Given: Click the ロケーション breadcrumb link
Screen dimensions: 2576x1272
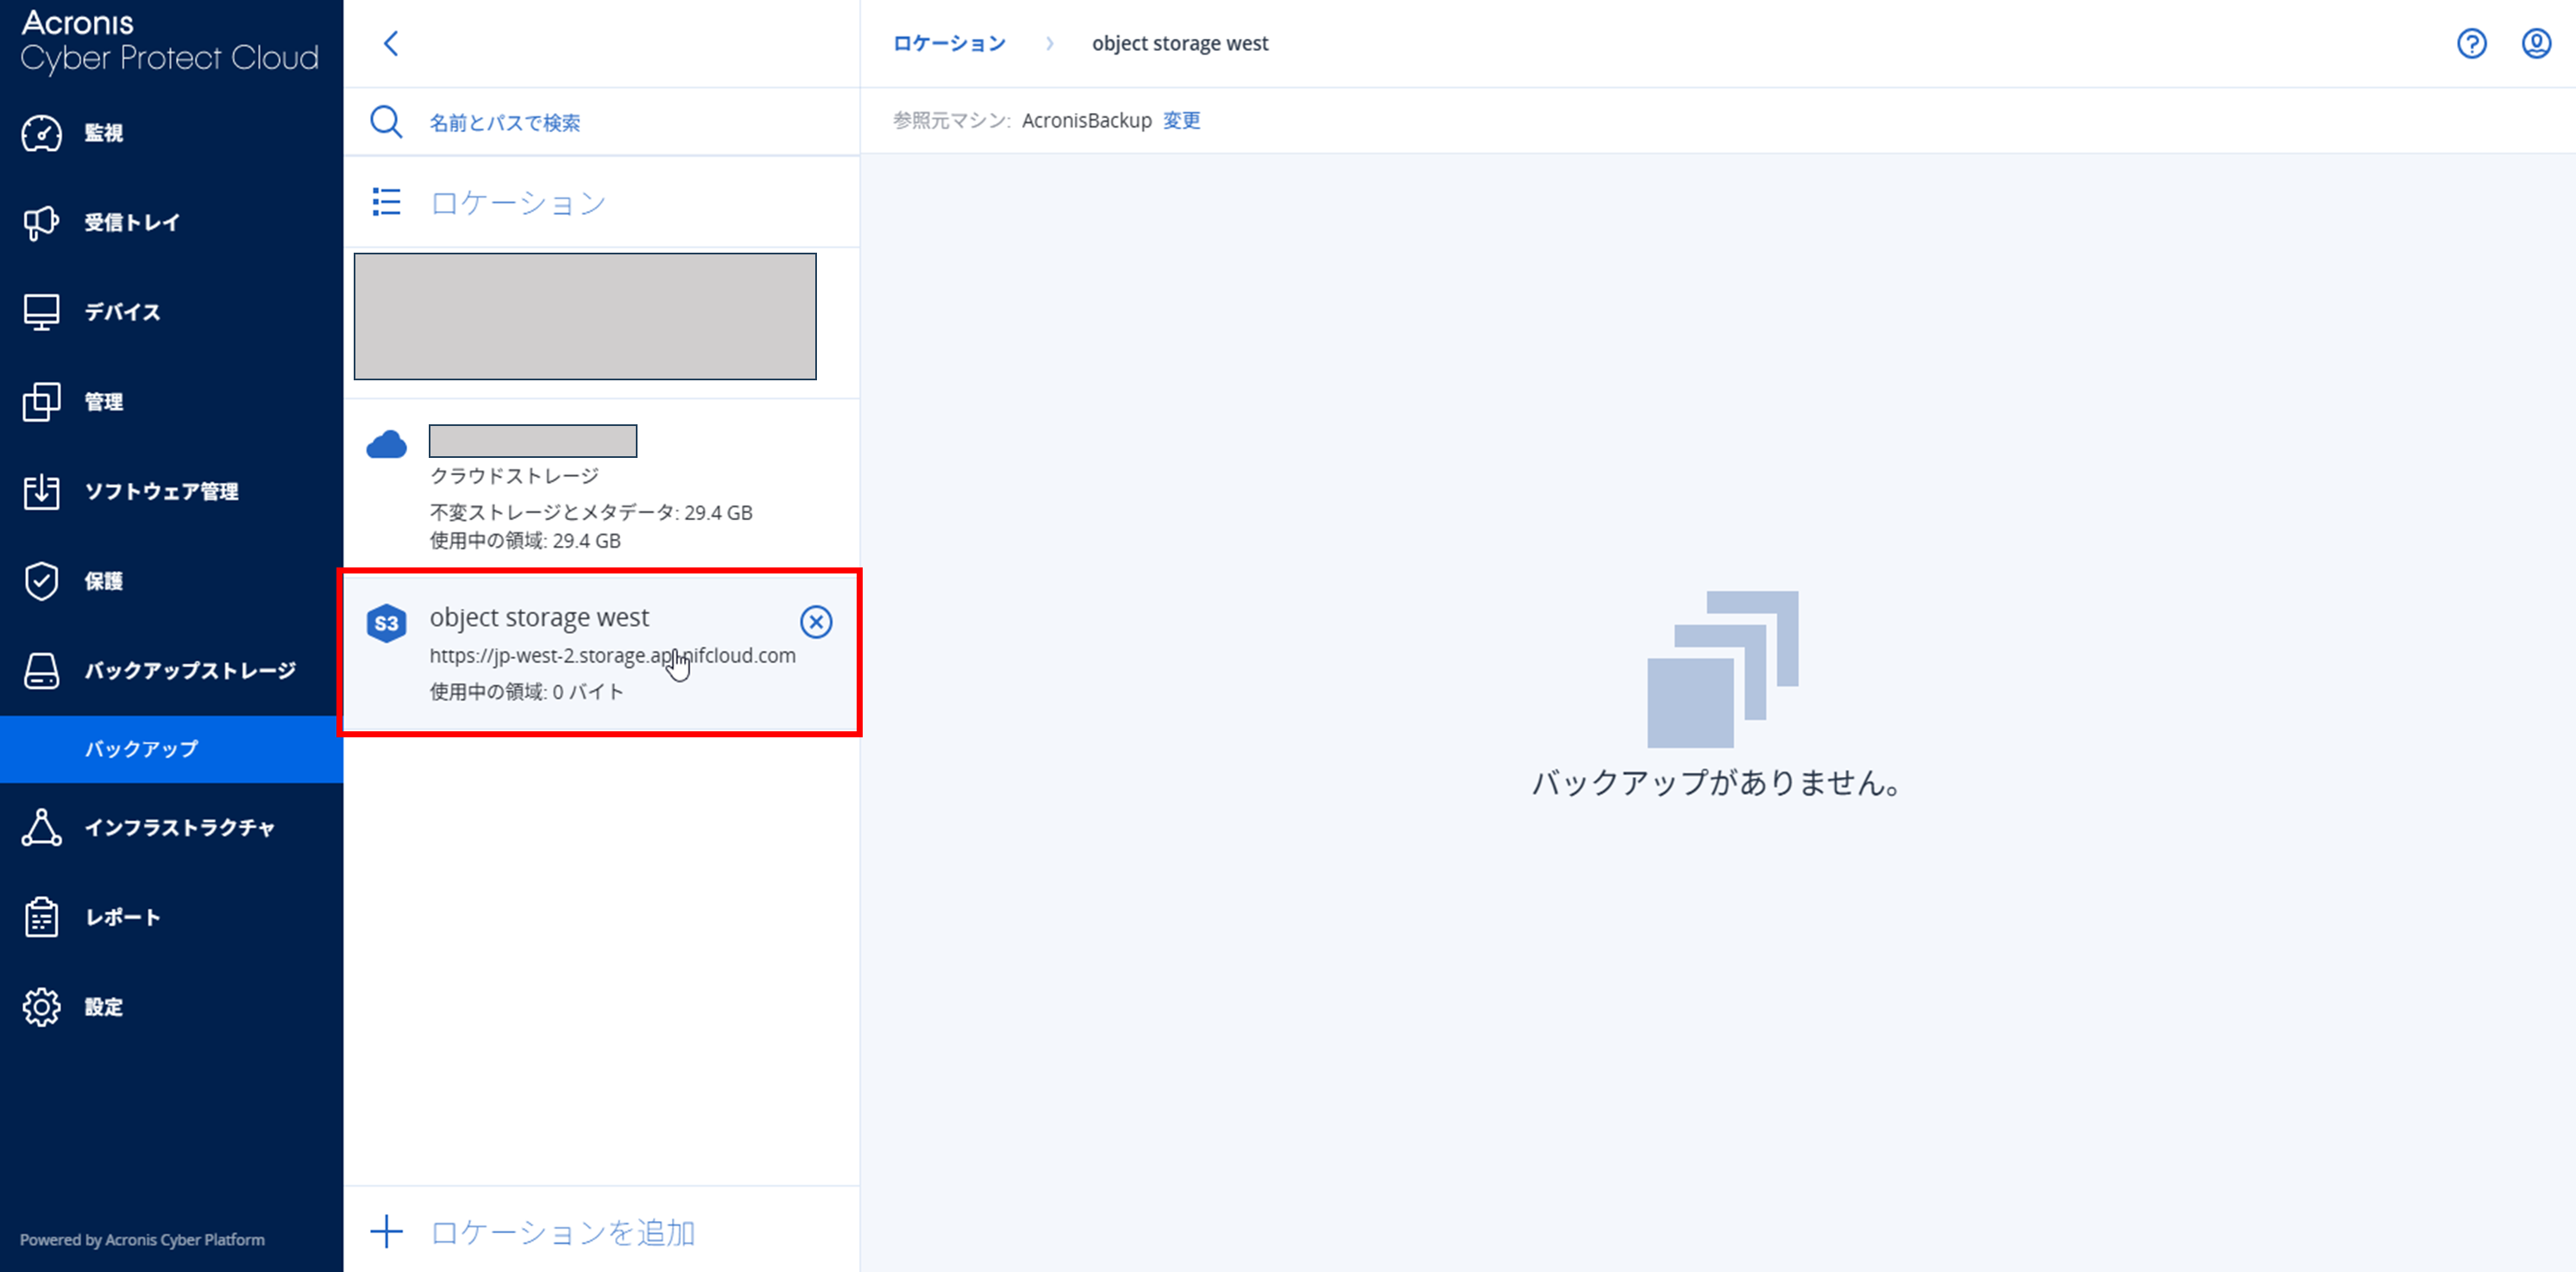Looking at the screenshot, I should 948,44.
